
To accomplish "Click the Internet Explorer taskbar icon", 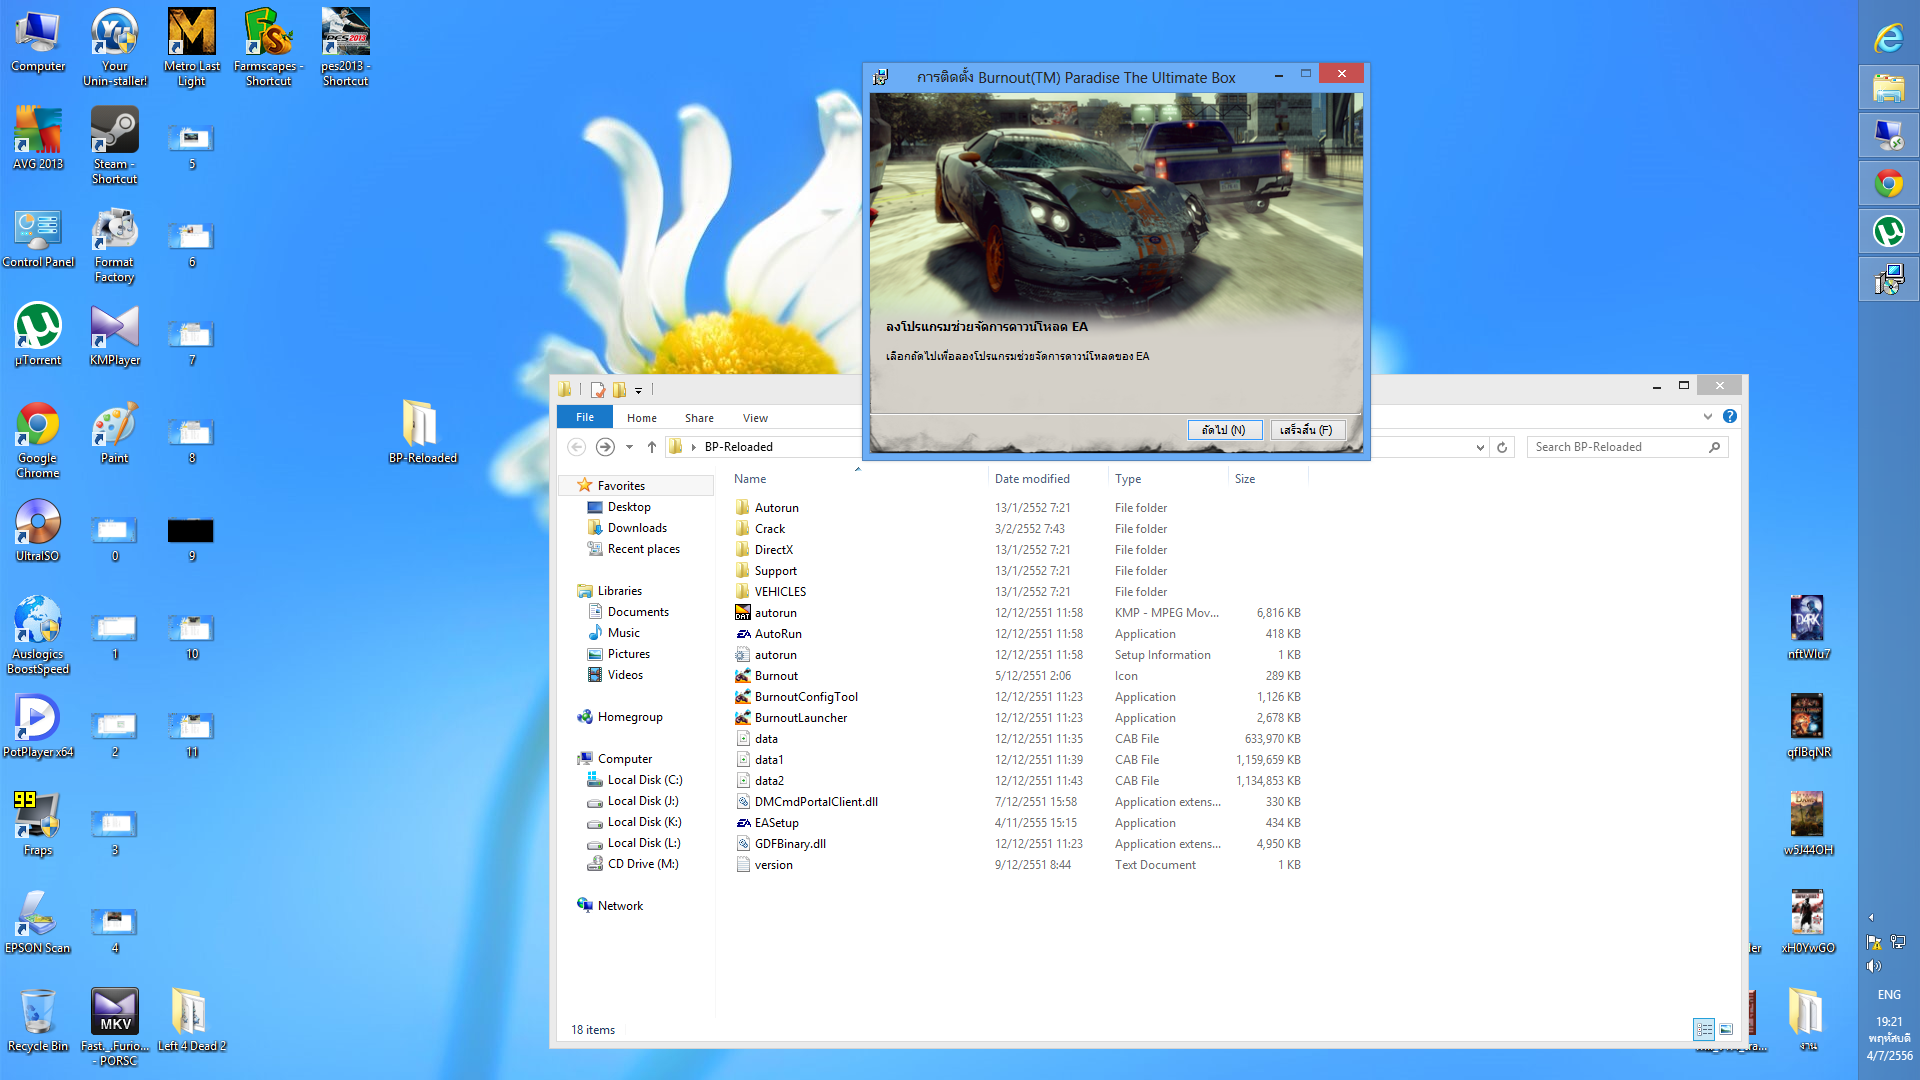I will click(x=1888, y=40).
